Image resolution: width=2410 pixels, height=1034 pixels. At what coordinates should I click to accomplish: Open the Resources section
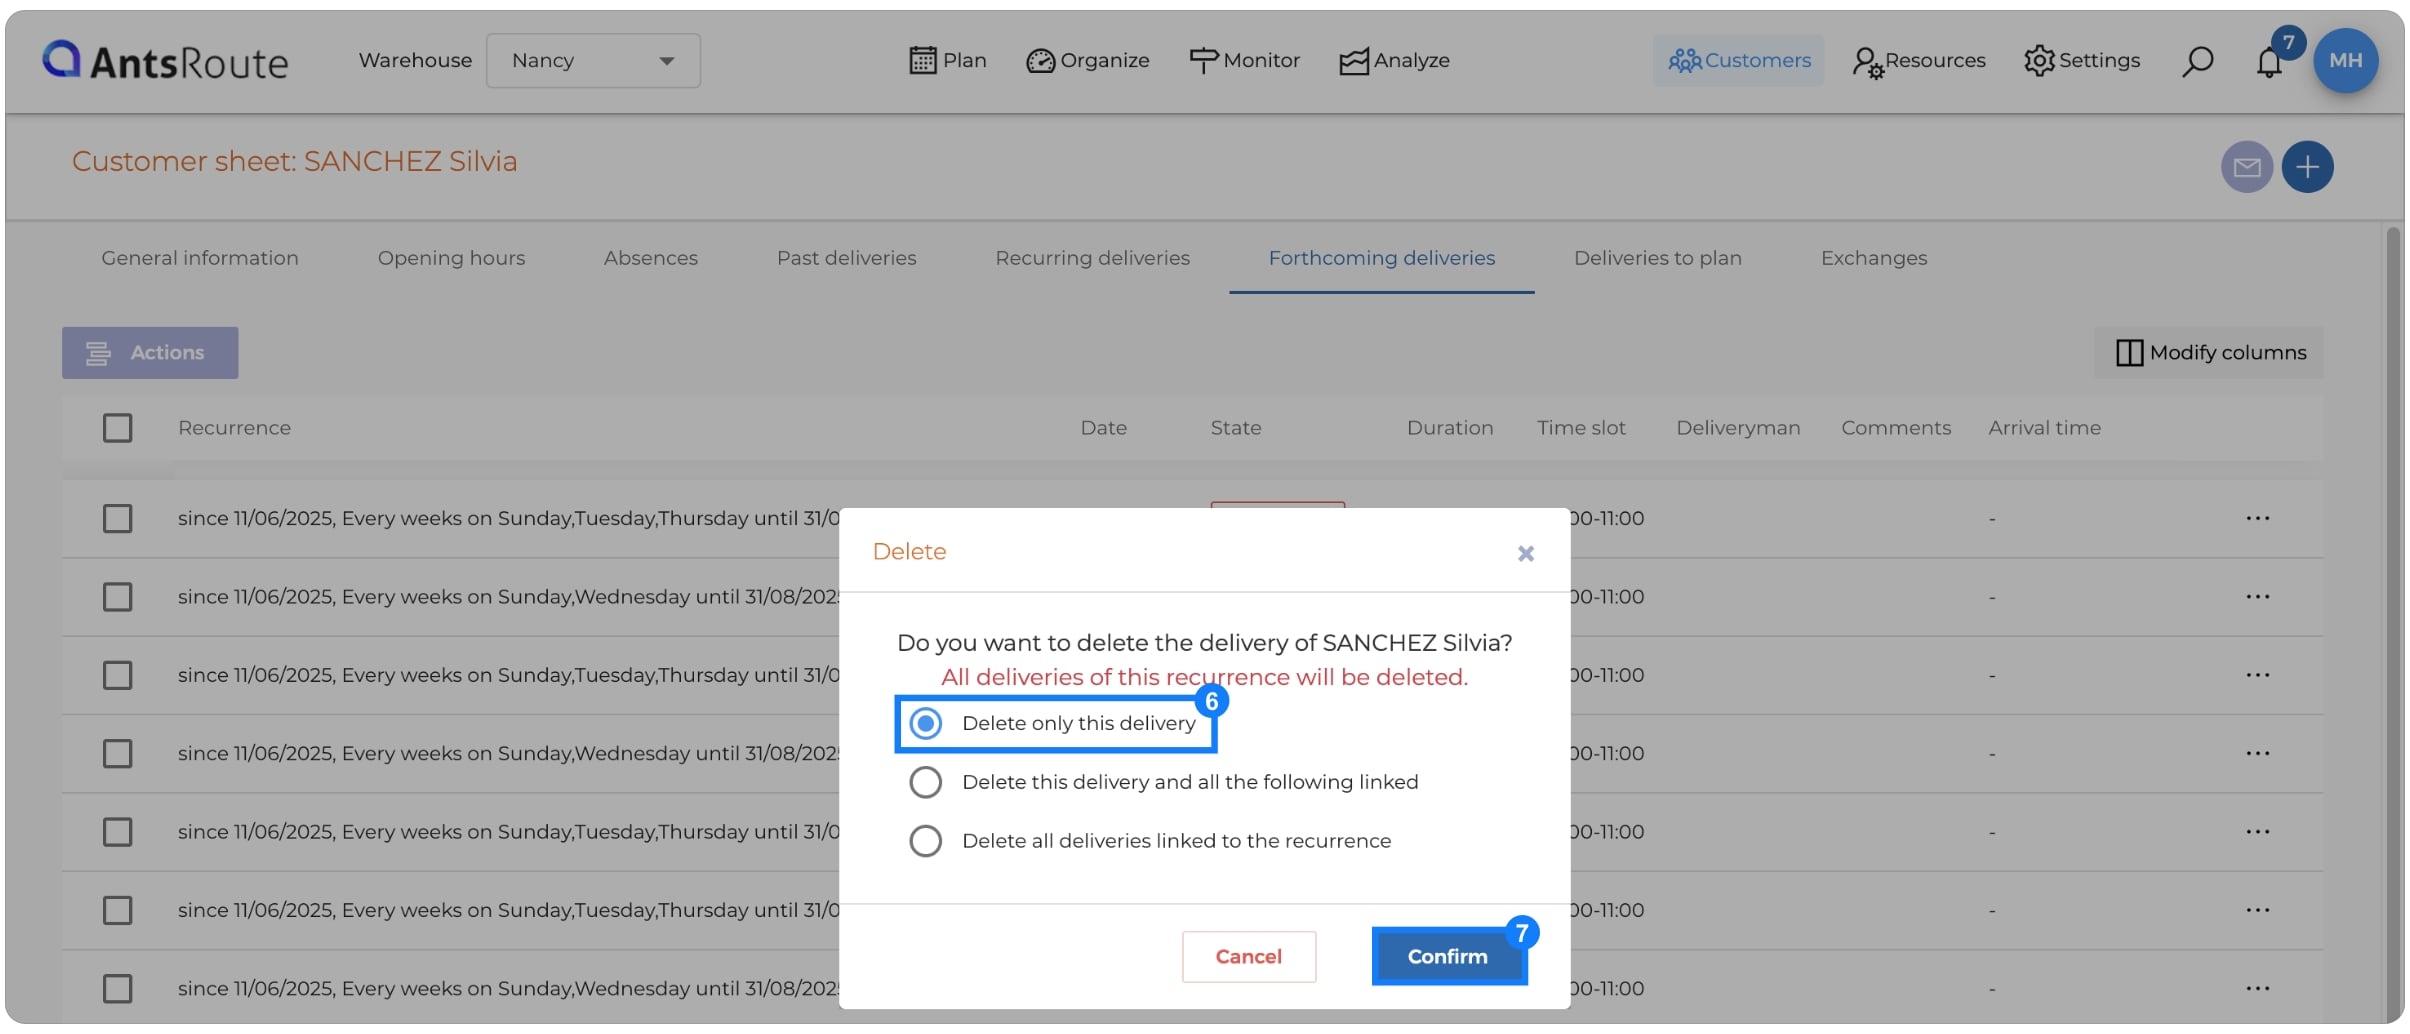pyautogui.click(x=1918, y=60)
